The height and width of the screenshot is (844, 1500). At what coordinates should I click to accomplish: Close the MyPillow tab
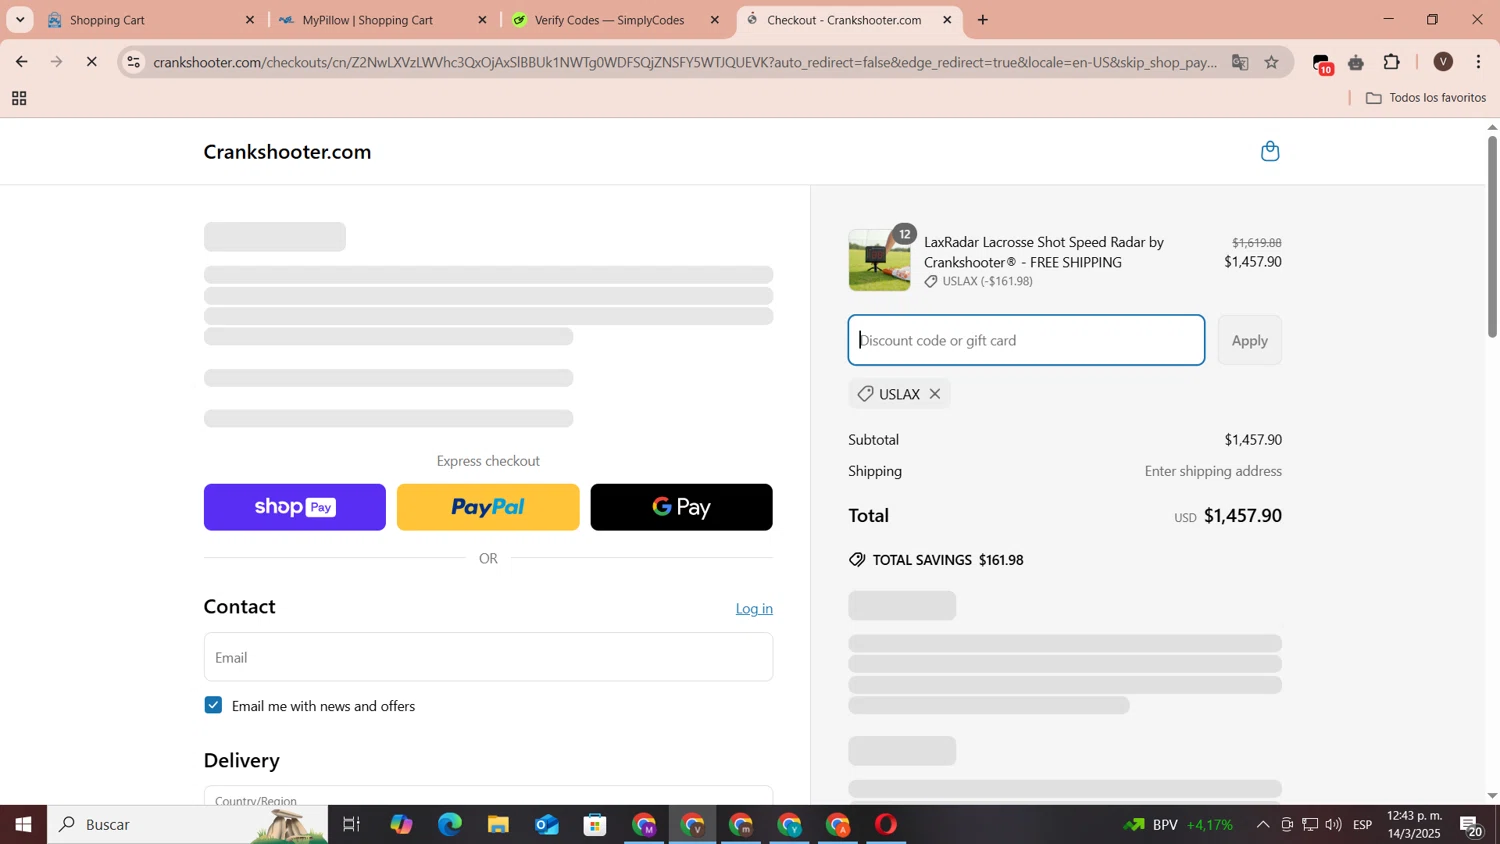[x=482, y=20]
